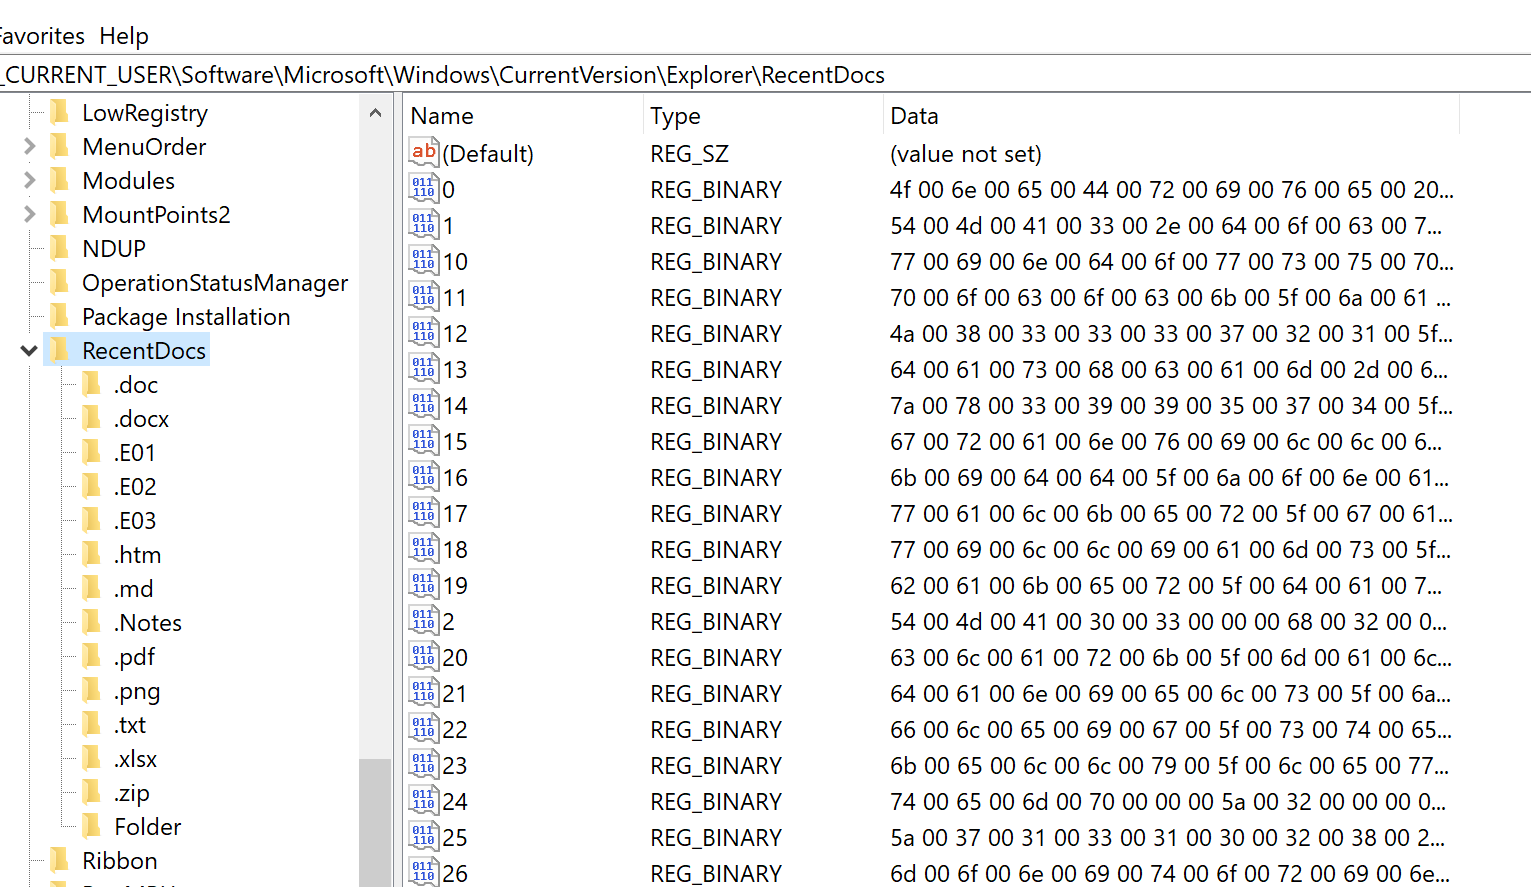Select the value named 2

pyautogui.click(x=448, y=621)
